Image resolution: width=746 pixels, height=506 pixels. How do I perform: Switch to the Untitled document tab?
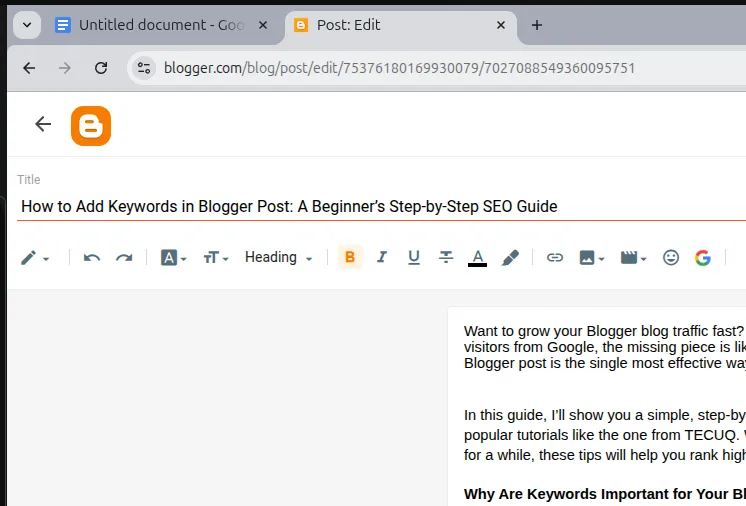(x=162, y=25)
